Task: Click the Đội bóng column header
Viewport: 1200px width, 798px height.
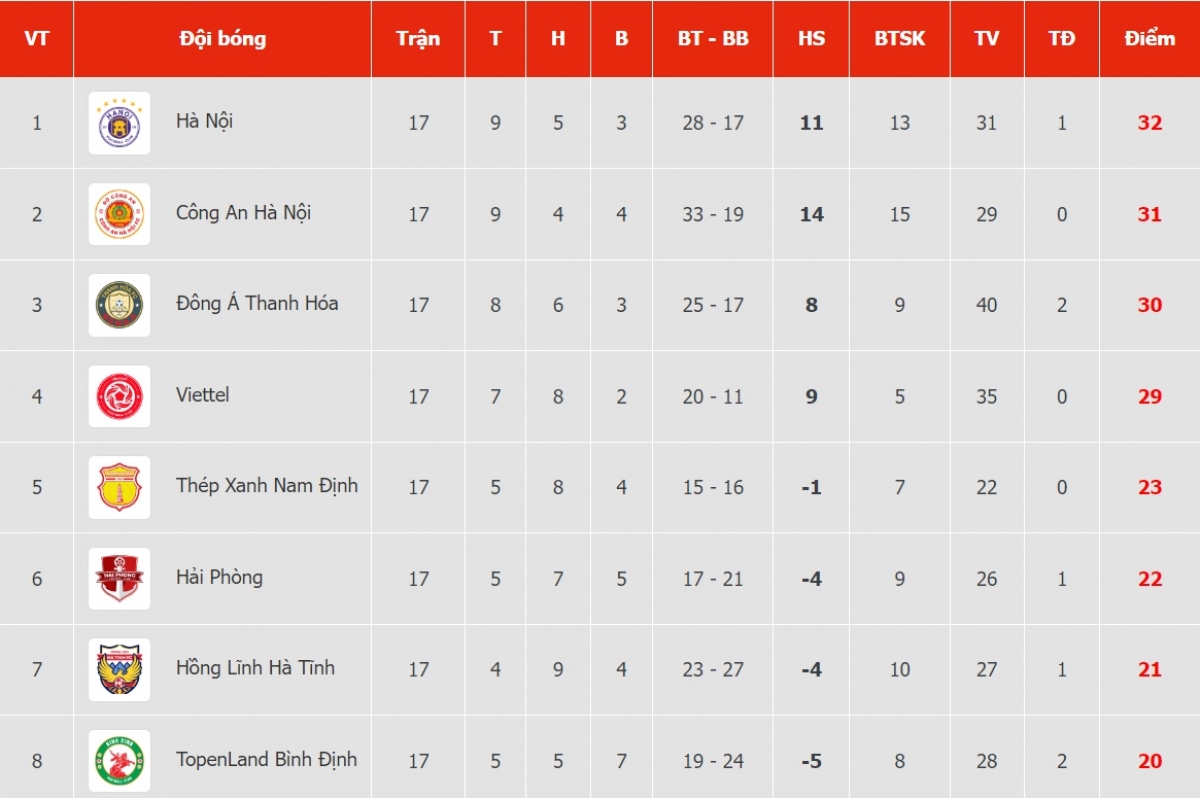Action: pyautogui.click(x=222, y=39)
